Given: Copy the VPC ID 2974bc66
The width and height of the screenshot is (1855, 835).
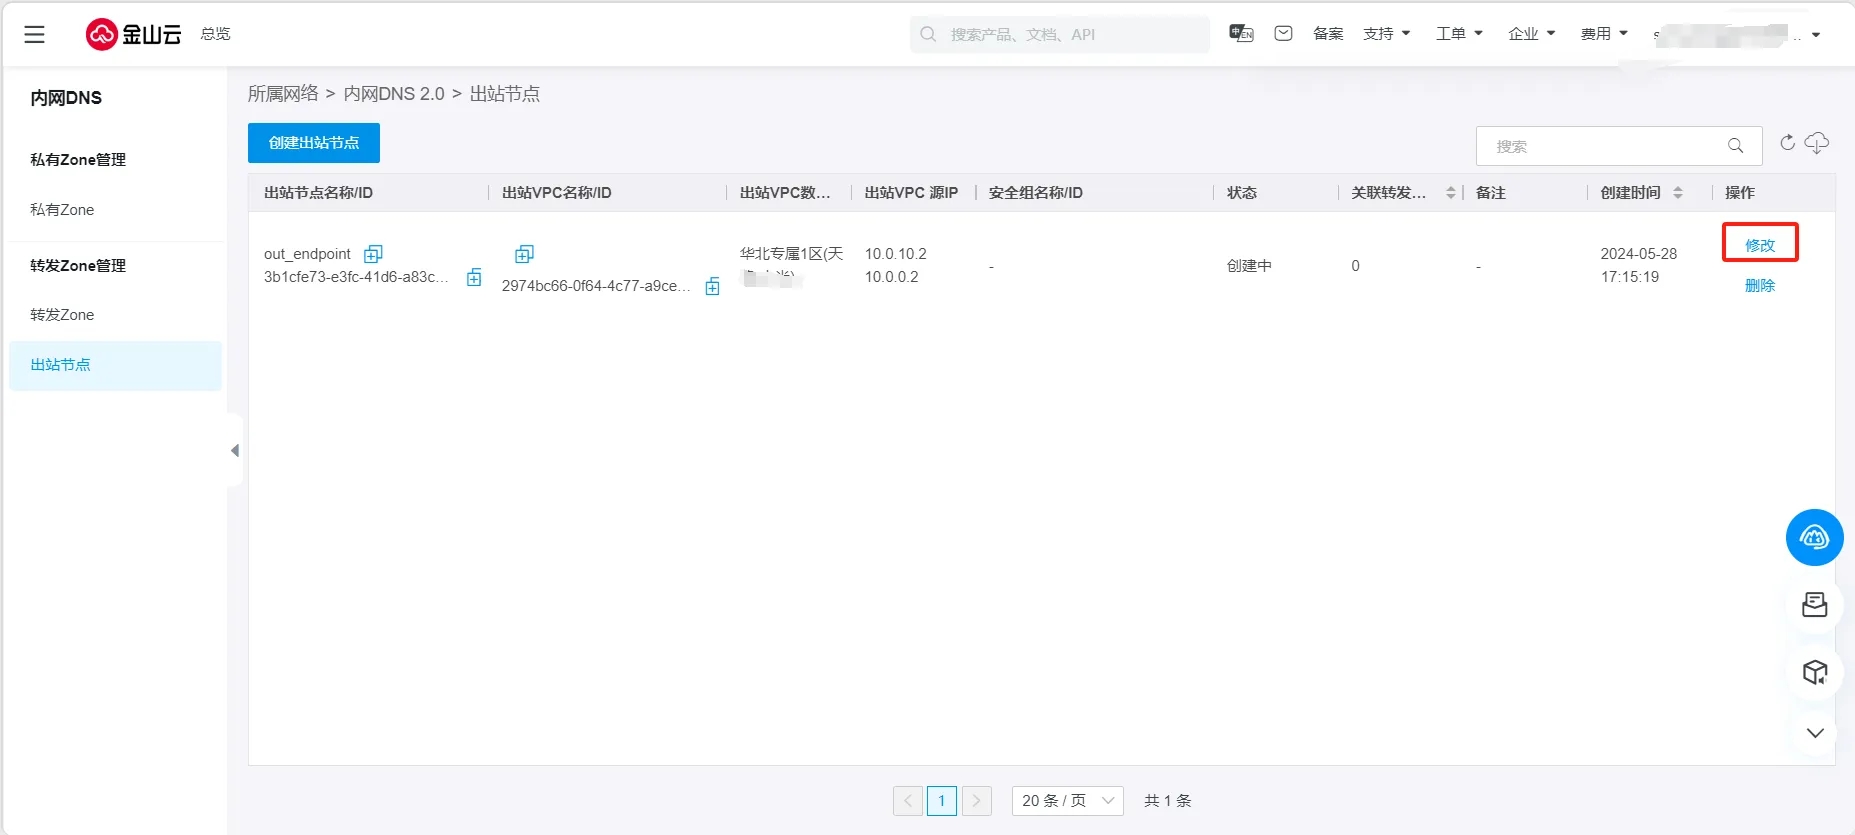Looking at the screenshot, I should tap(712, 287).
